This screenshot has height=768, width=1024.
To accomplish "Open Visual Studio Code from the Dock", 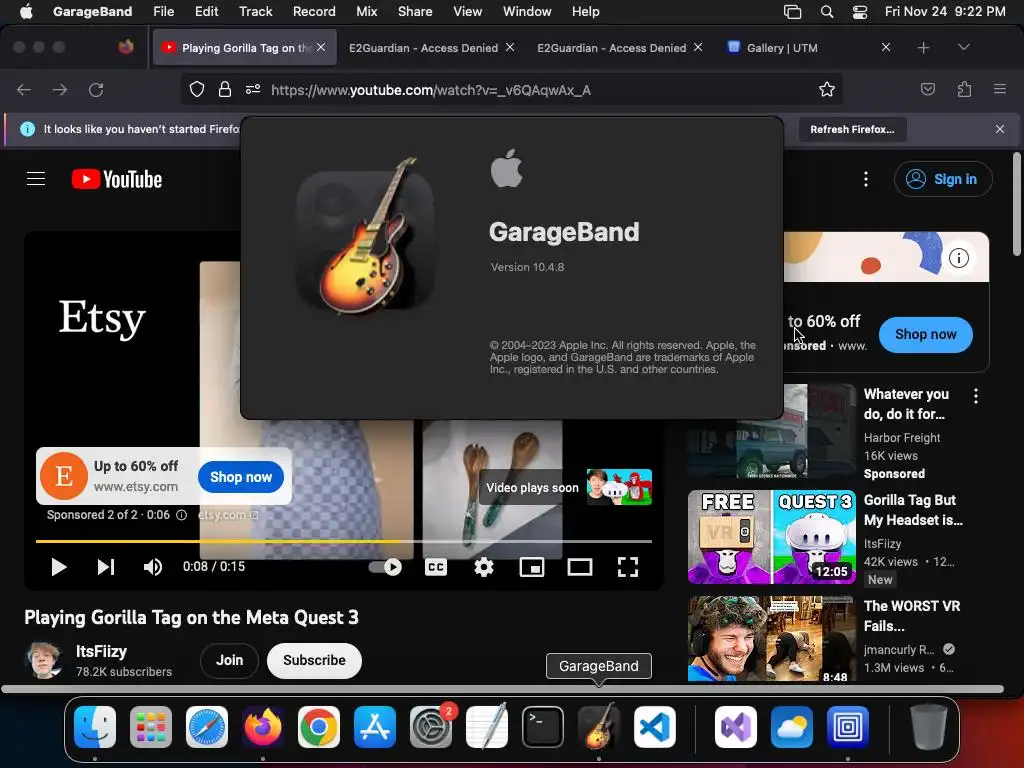I will click(654, 727).
